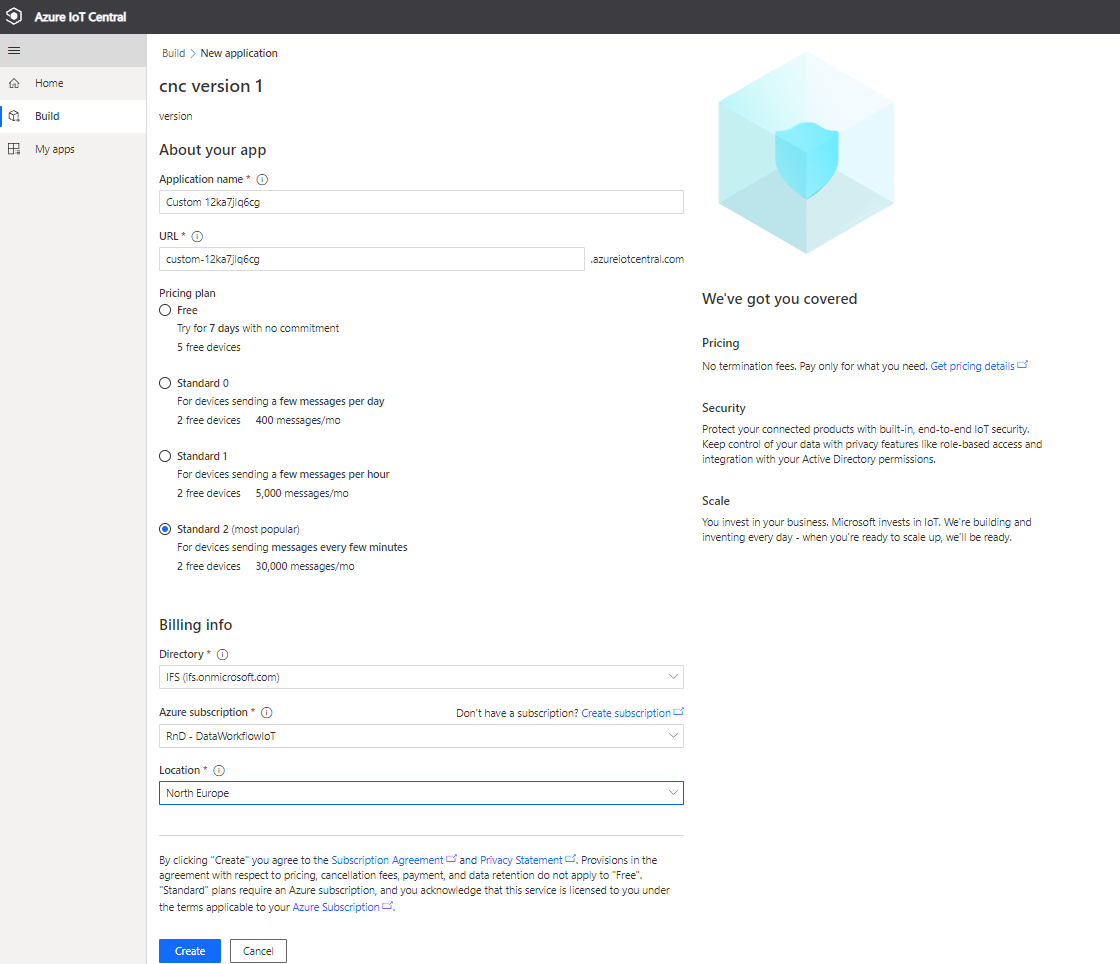The height and width of the screenshot is (964, 1120).
Task: Open the Directory dropdown
Action: [x=421, y=677]
